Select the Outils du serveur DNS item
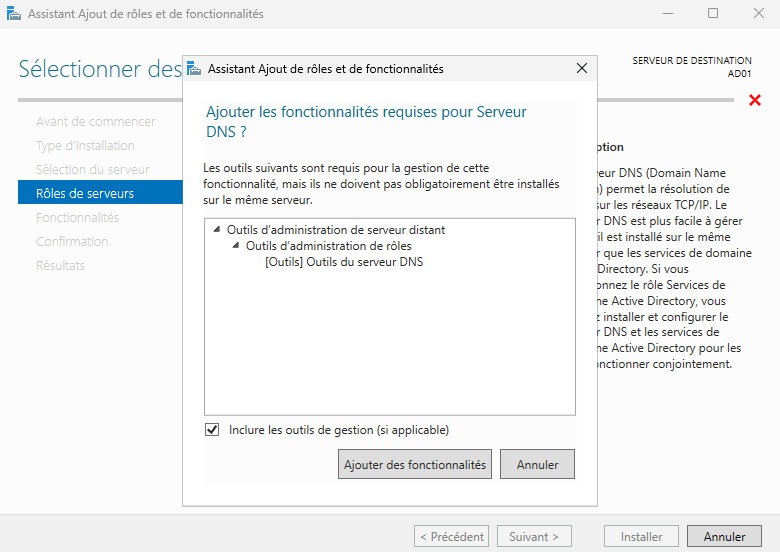 click(345, 262)
